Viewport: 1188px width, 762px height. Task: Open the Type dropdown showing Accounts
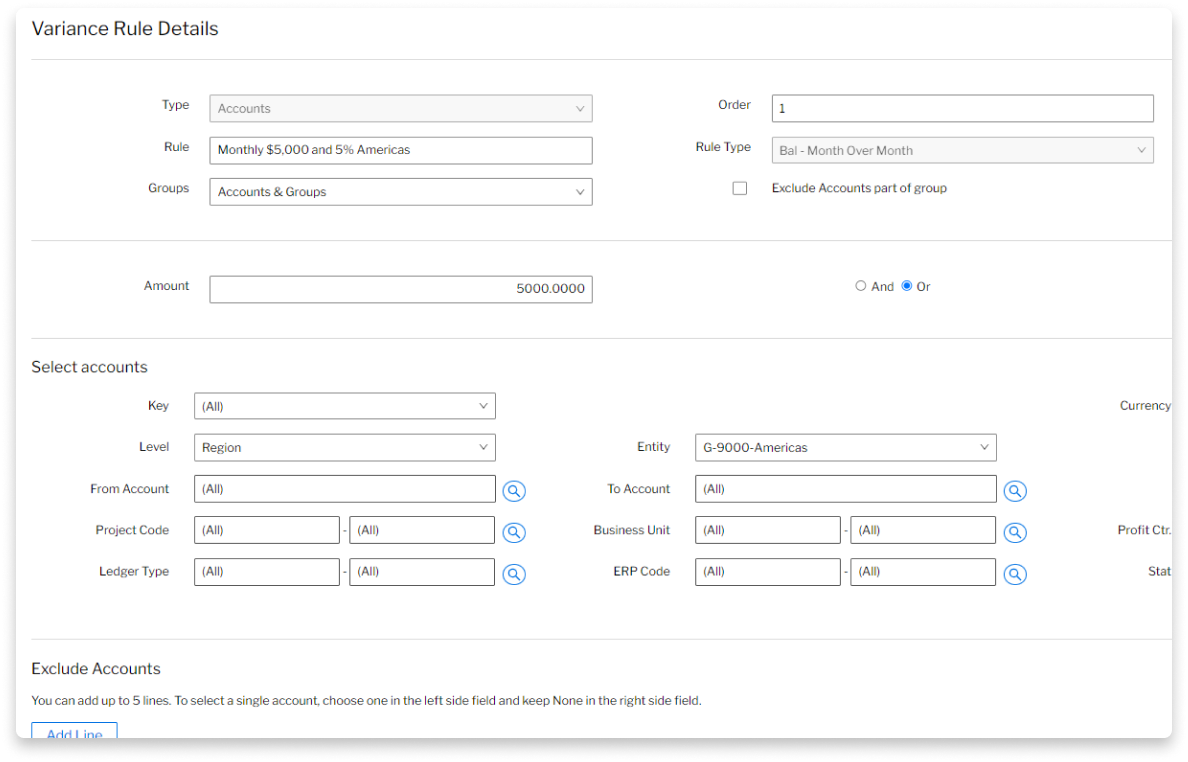(x=400, y=108)
